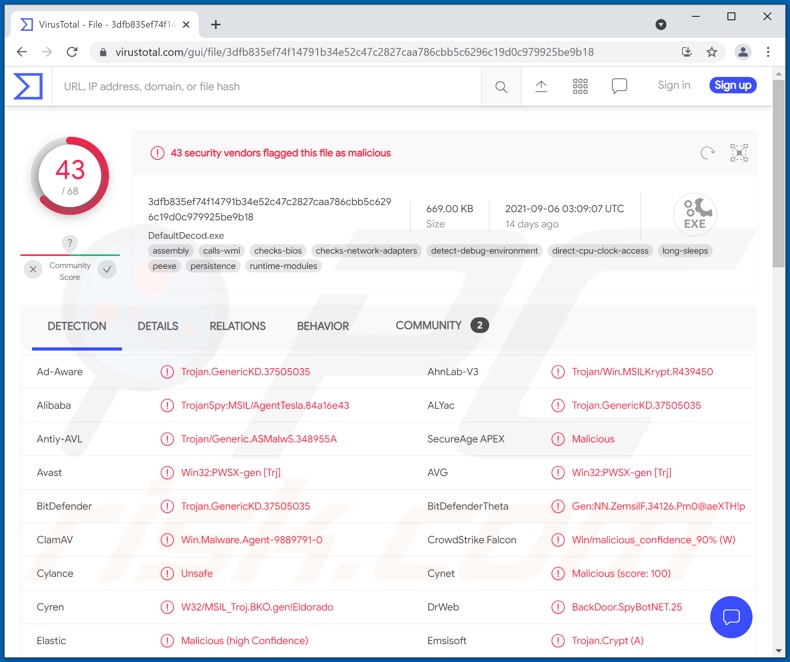The width and height of the screenshot is (790, 662).
Task: Click the alert icon beside DrWeb detection
Action: pos(558,607)
